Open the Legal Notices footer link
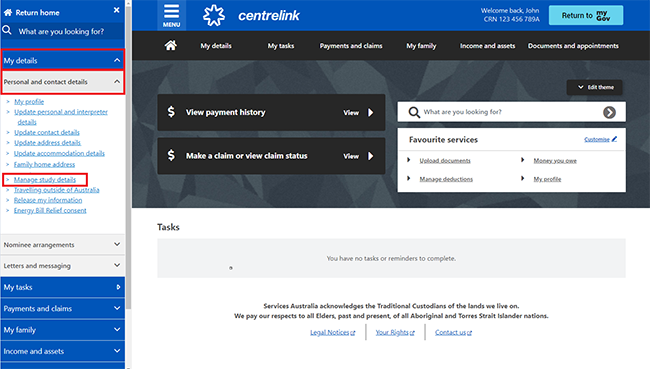Image resolution: width=650 pixels, height=369 pixels. click(x=330, y=333)
